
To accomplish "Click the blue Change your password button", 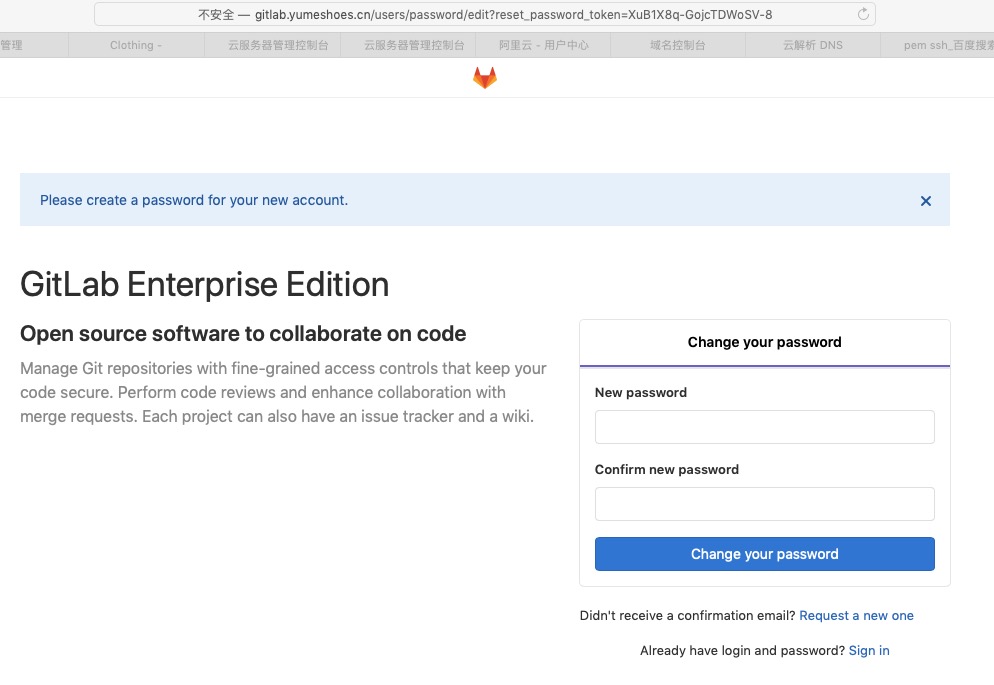I will (765, 554).
